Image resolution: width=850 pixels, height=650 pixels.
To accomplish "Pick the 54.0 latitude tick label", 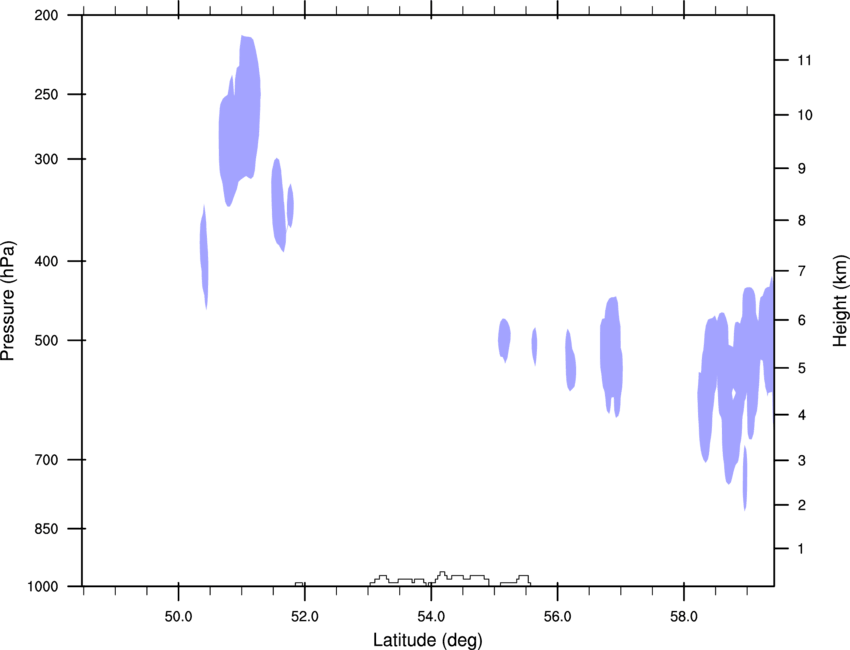I will (431, 617).
